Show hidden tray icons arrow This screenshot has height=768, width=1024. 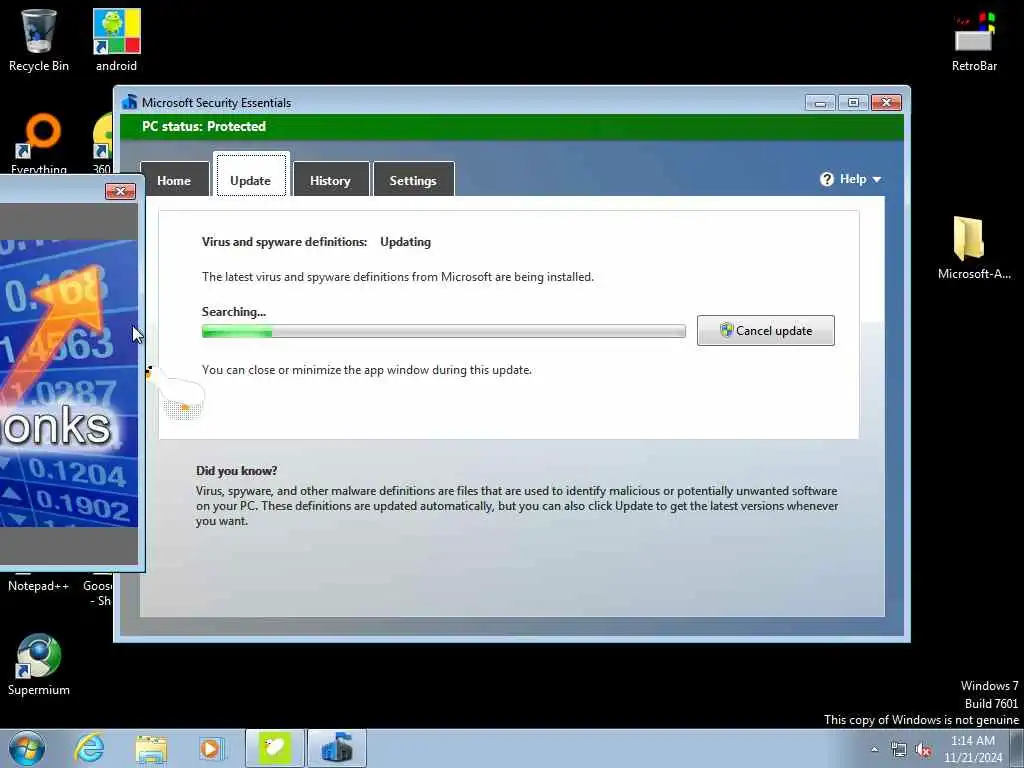coord(874,750)
